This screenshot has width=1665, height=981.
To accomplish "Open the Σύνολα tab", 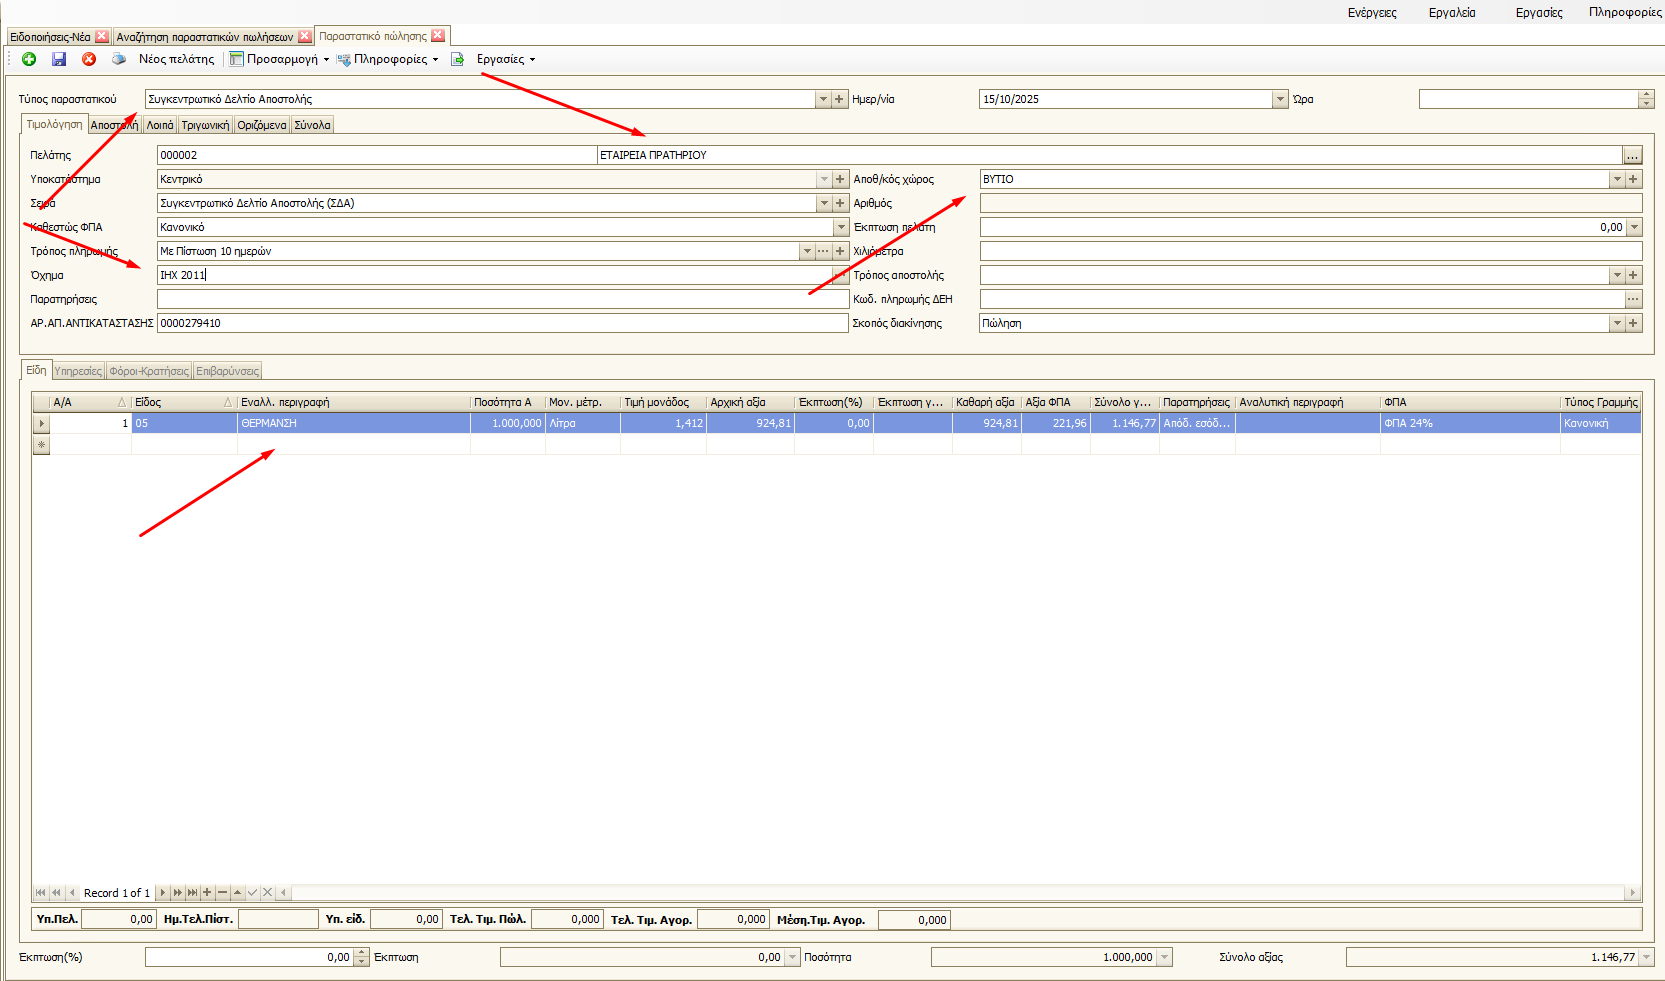I will (x=310, y=124).
